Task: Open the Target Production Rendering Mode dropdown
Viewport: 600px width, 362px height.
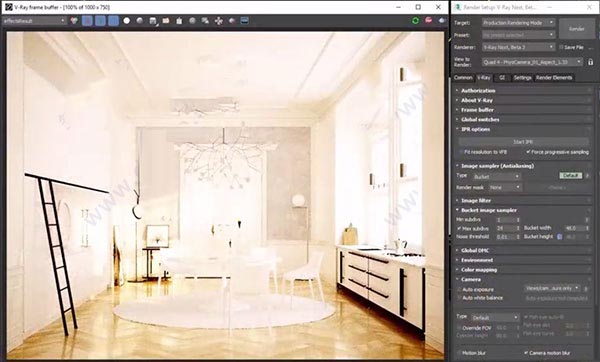Action: [x=518, y=23]
